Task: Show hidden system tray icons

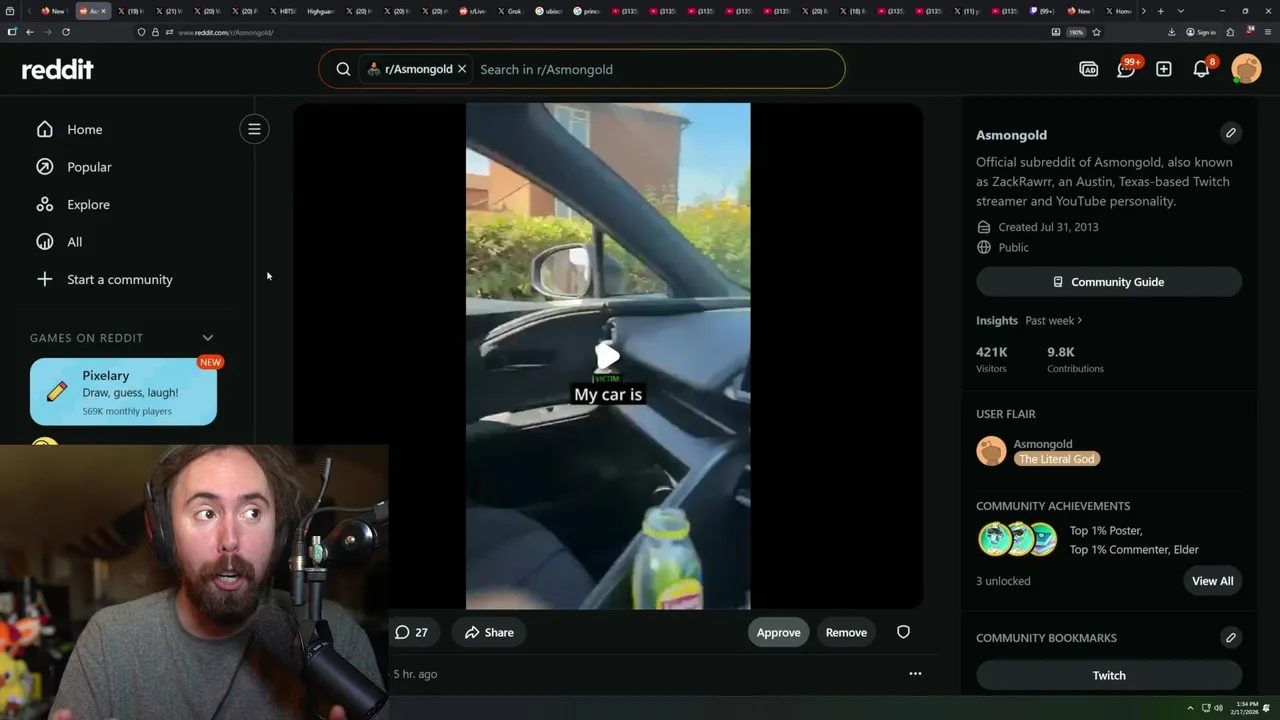Action: tap(1190, 708)
